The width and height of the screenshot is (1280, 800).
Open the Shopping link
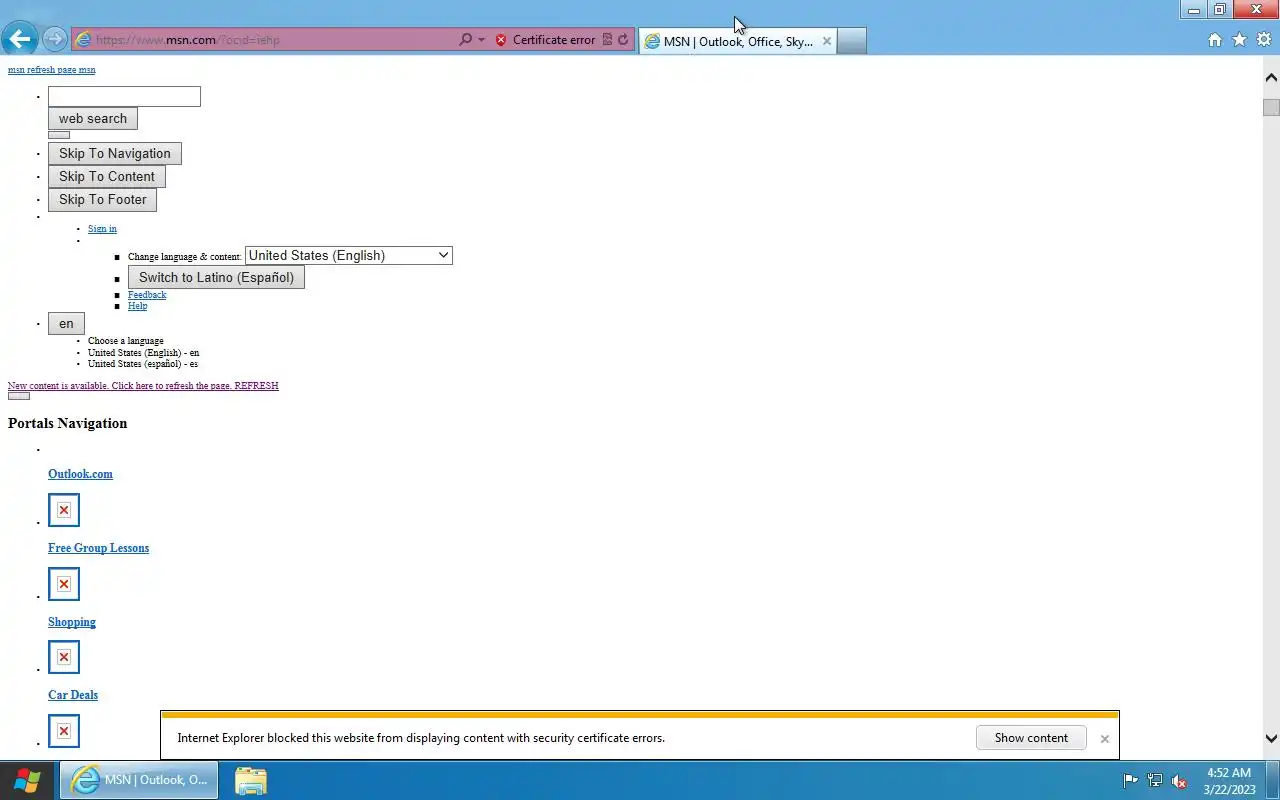point(72,622)
